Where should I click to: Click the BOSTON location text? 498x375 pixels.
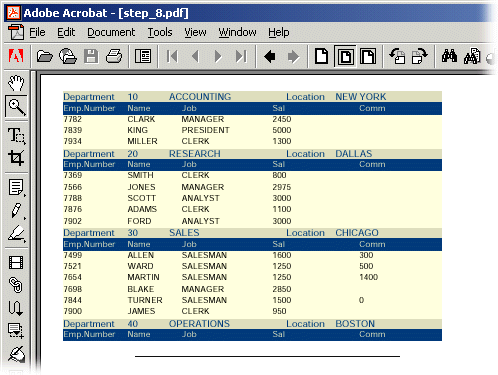(x=355, y=324)
